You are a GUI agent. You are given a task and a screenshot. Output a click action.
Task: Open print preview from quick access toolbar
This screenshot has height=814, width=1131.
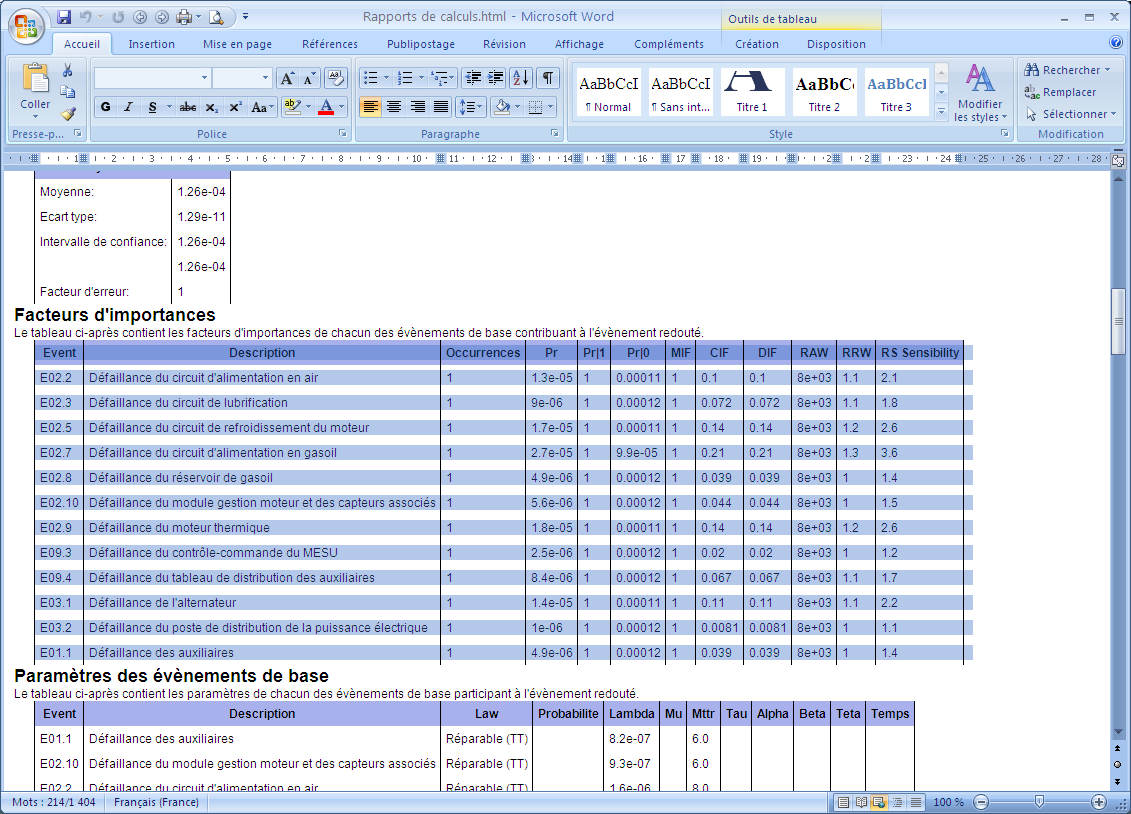click(x=216, y=17)
